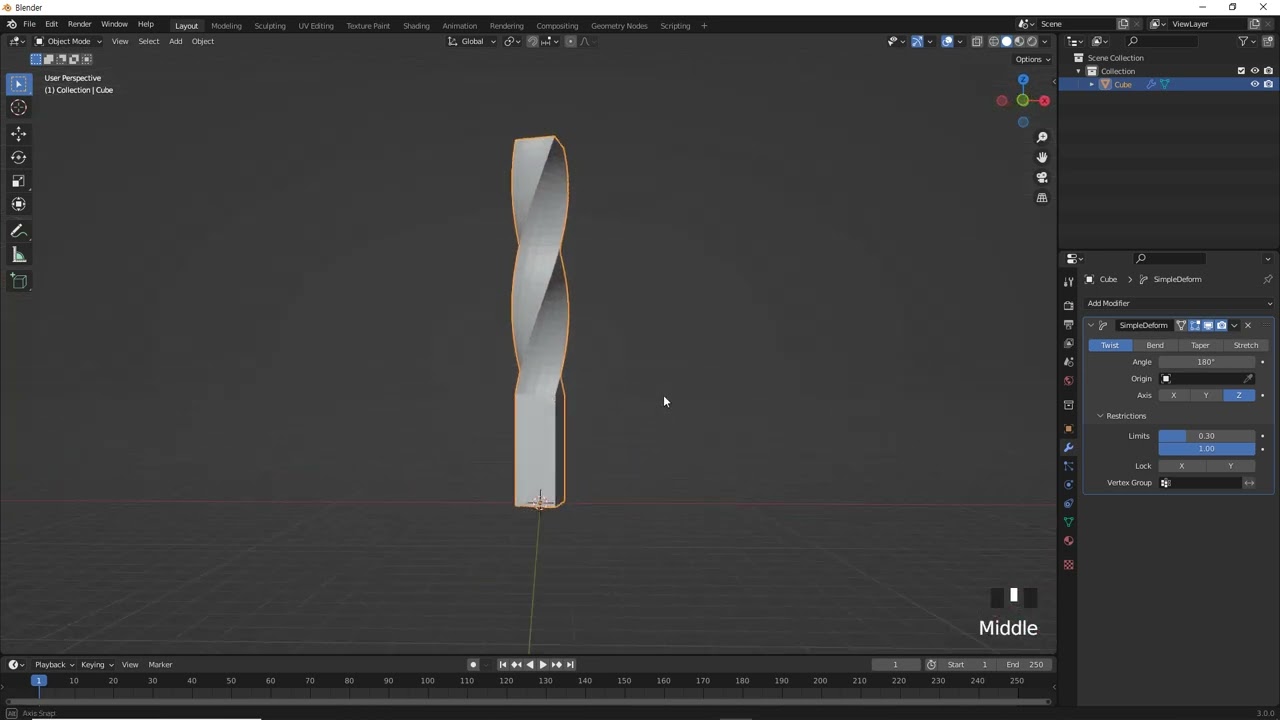Choose the Bend deform mode
Screen dimensions: 1280x720
[x=1155, y=345]
